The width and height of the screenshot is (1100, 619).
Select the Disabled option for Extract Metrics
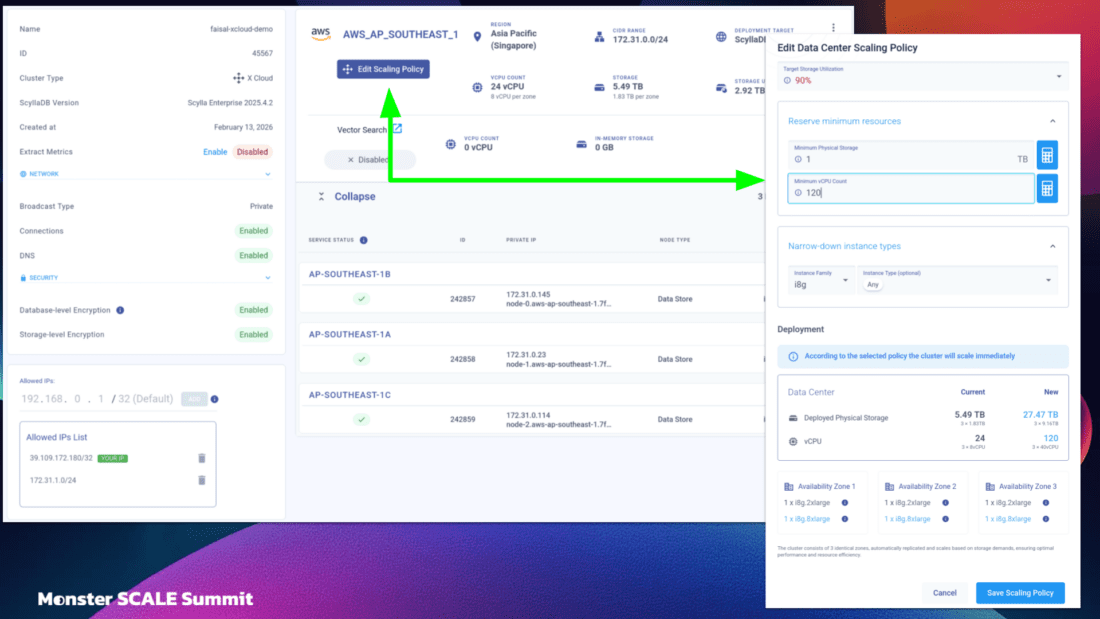coord(252,152)
